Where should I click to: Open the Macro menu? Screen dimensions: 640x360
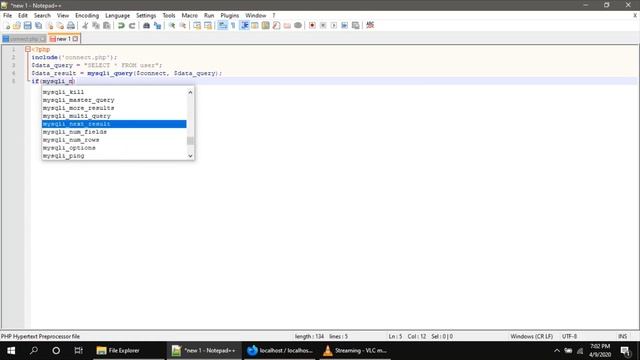pos(189,16)
